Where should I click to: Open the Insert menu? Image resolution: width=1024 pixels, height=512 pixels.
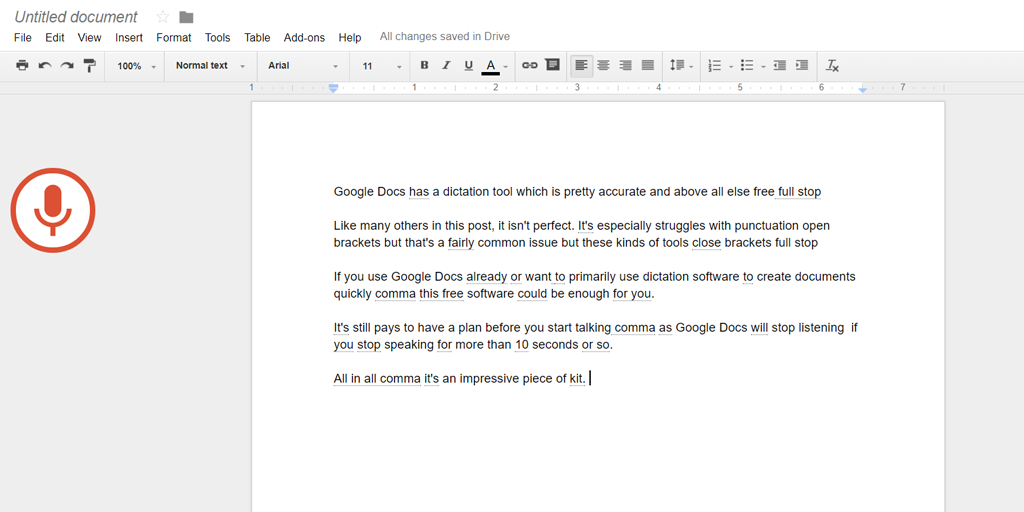tap(129, 37)
